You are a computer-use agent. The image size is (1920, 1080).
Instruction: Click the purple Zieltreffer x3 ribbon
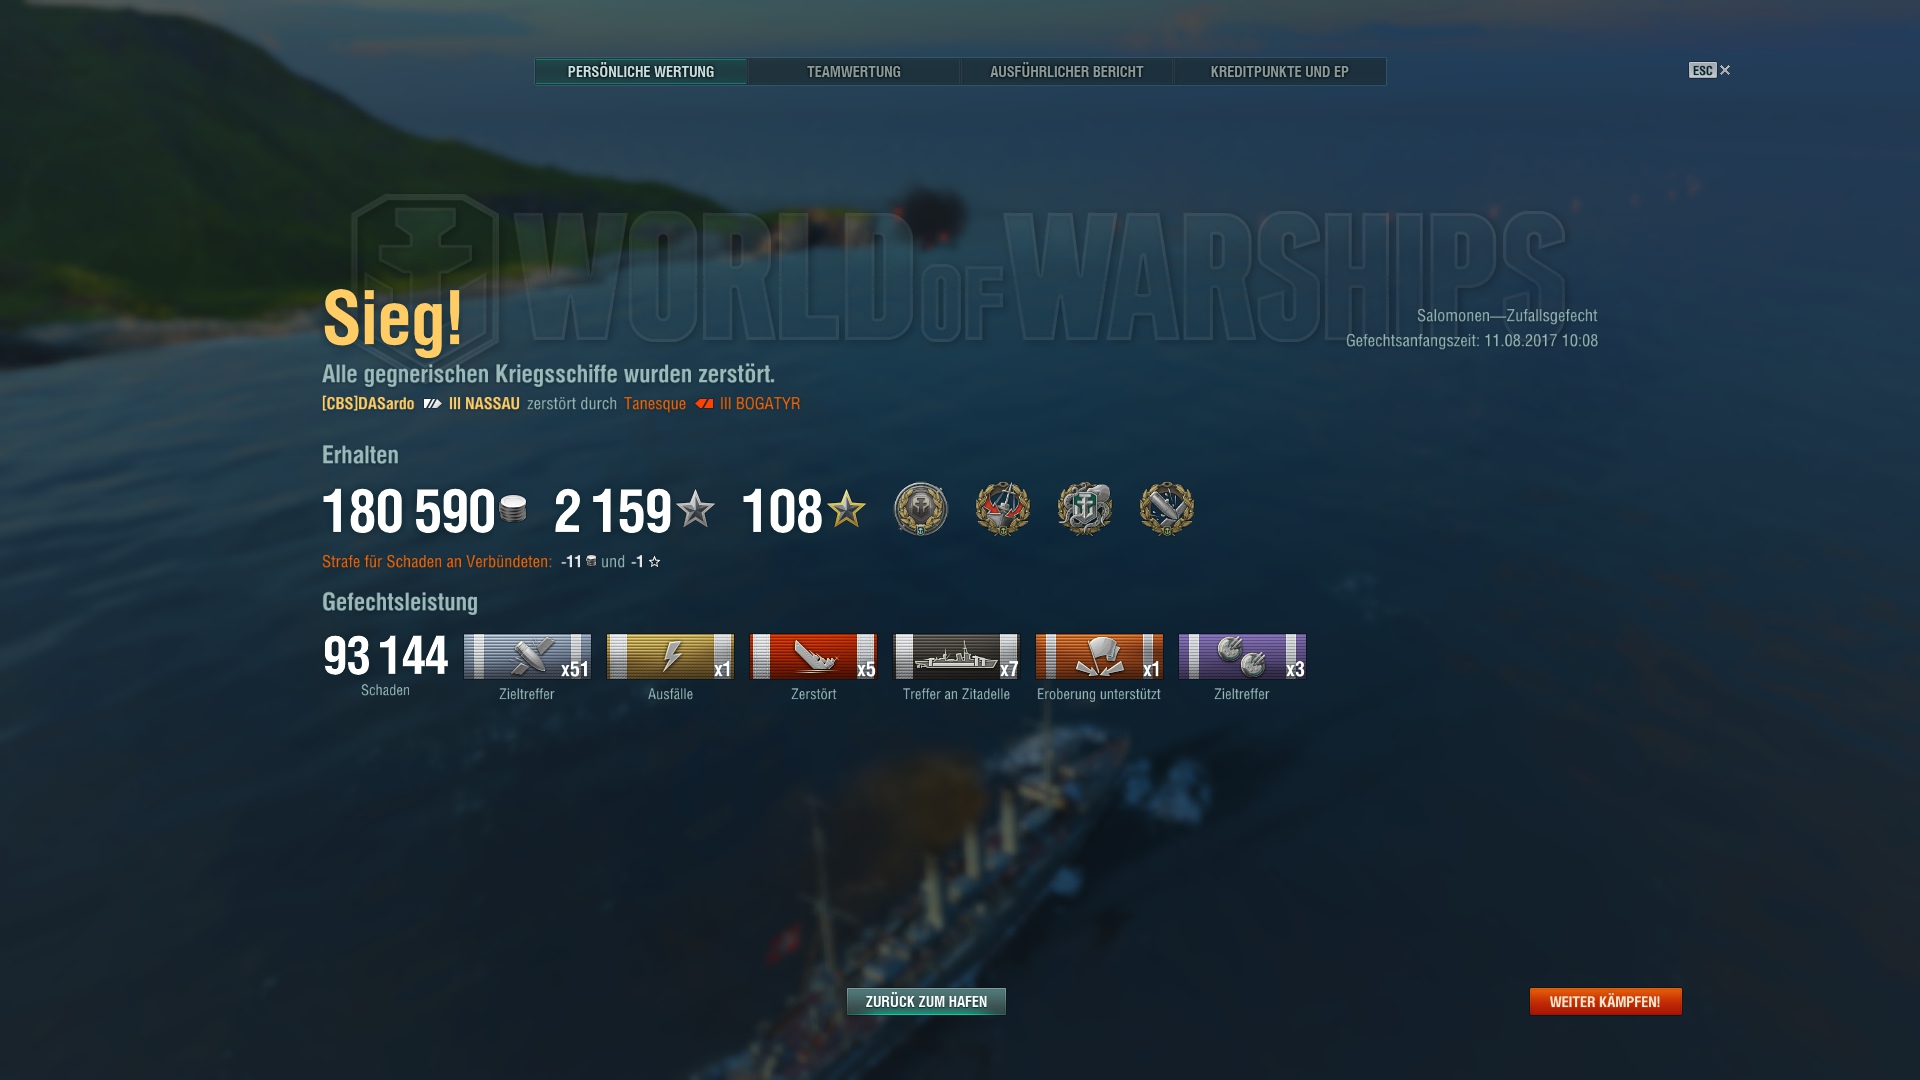click(1242, 657)
